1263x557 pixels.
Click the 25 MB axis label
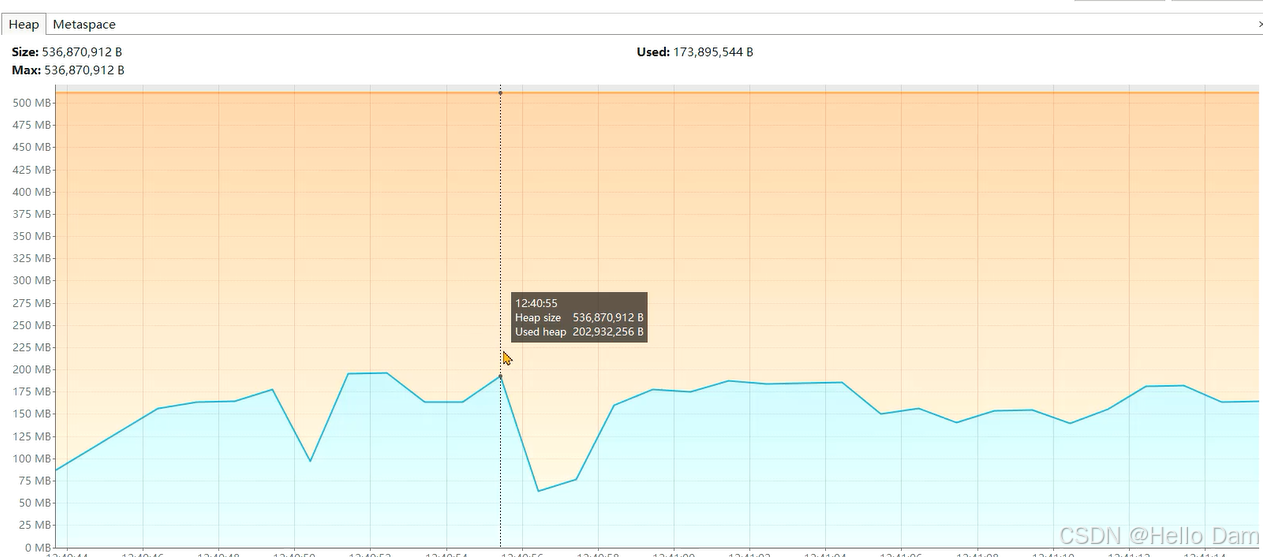click(35, 525)
